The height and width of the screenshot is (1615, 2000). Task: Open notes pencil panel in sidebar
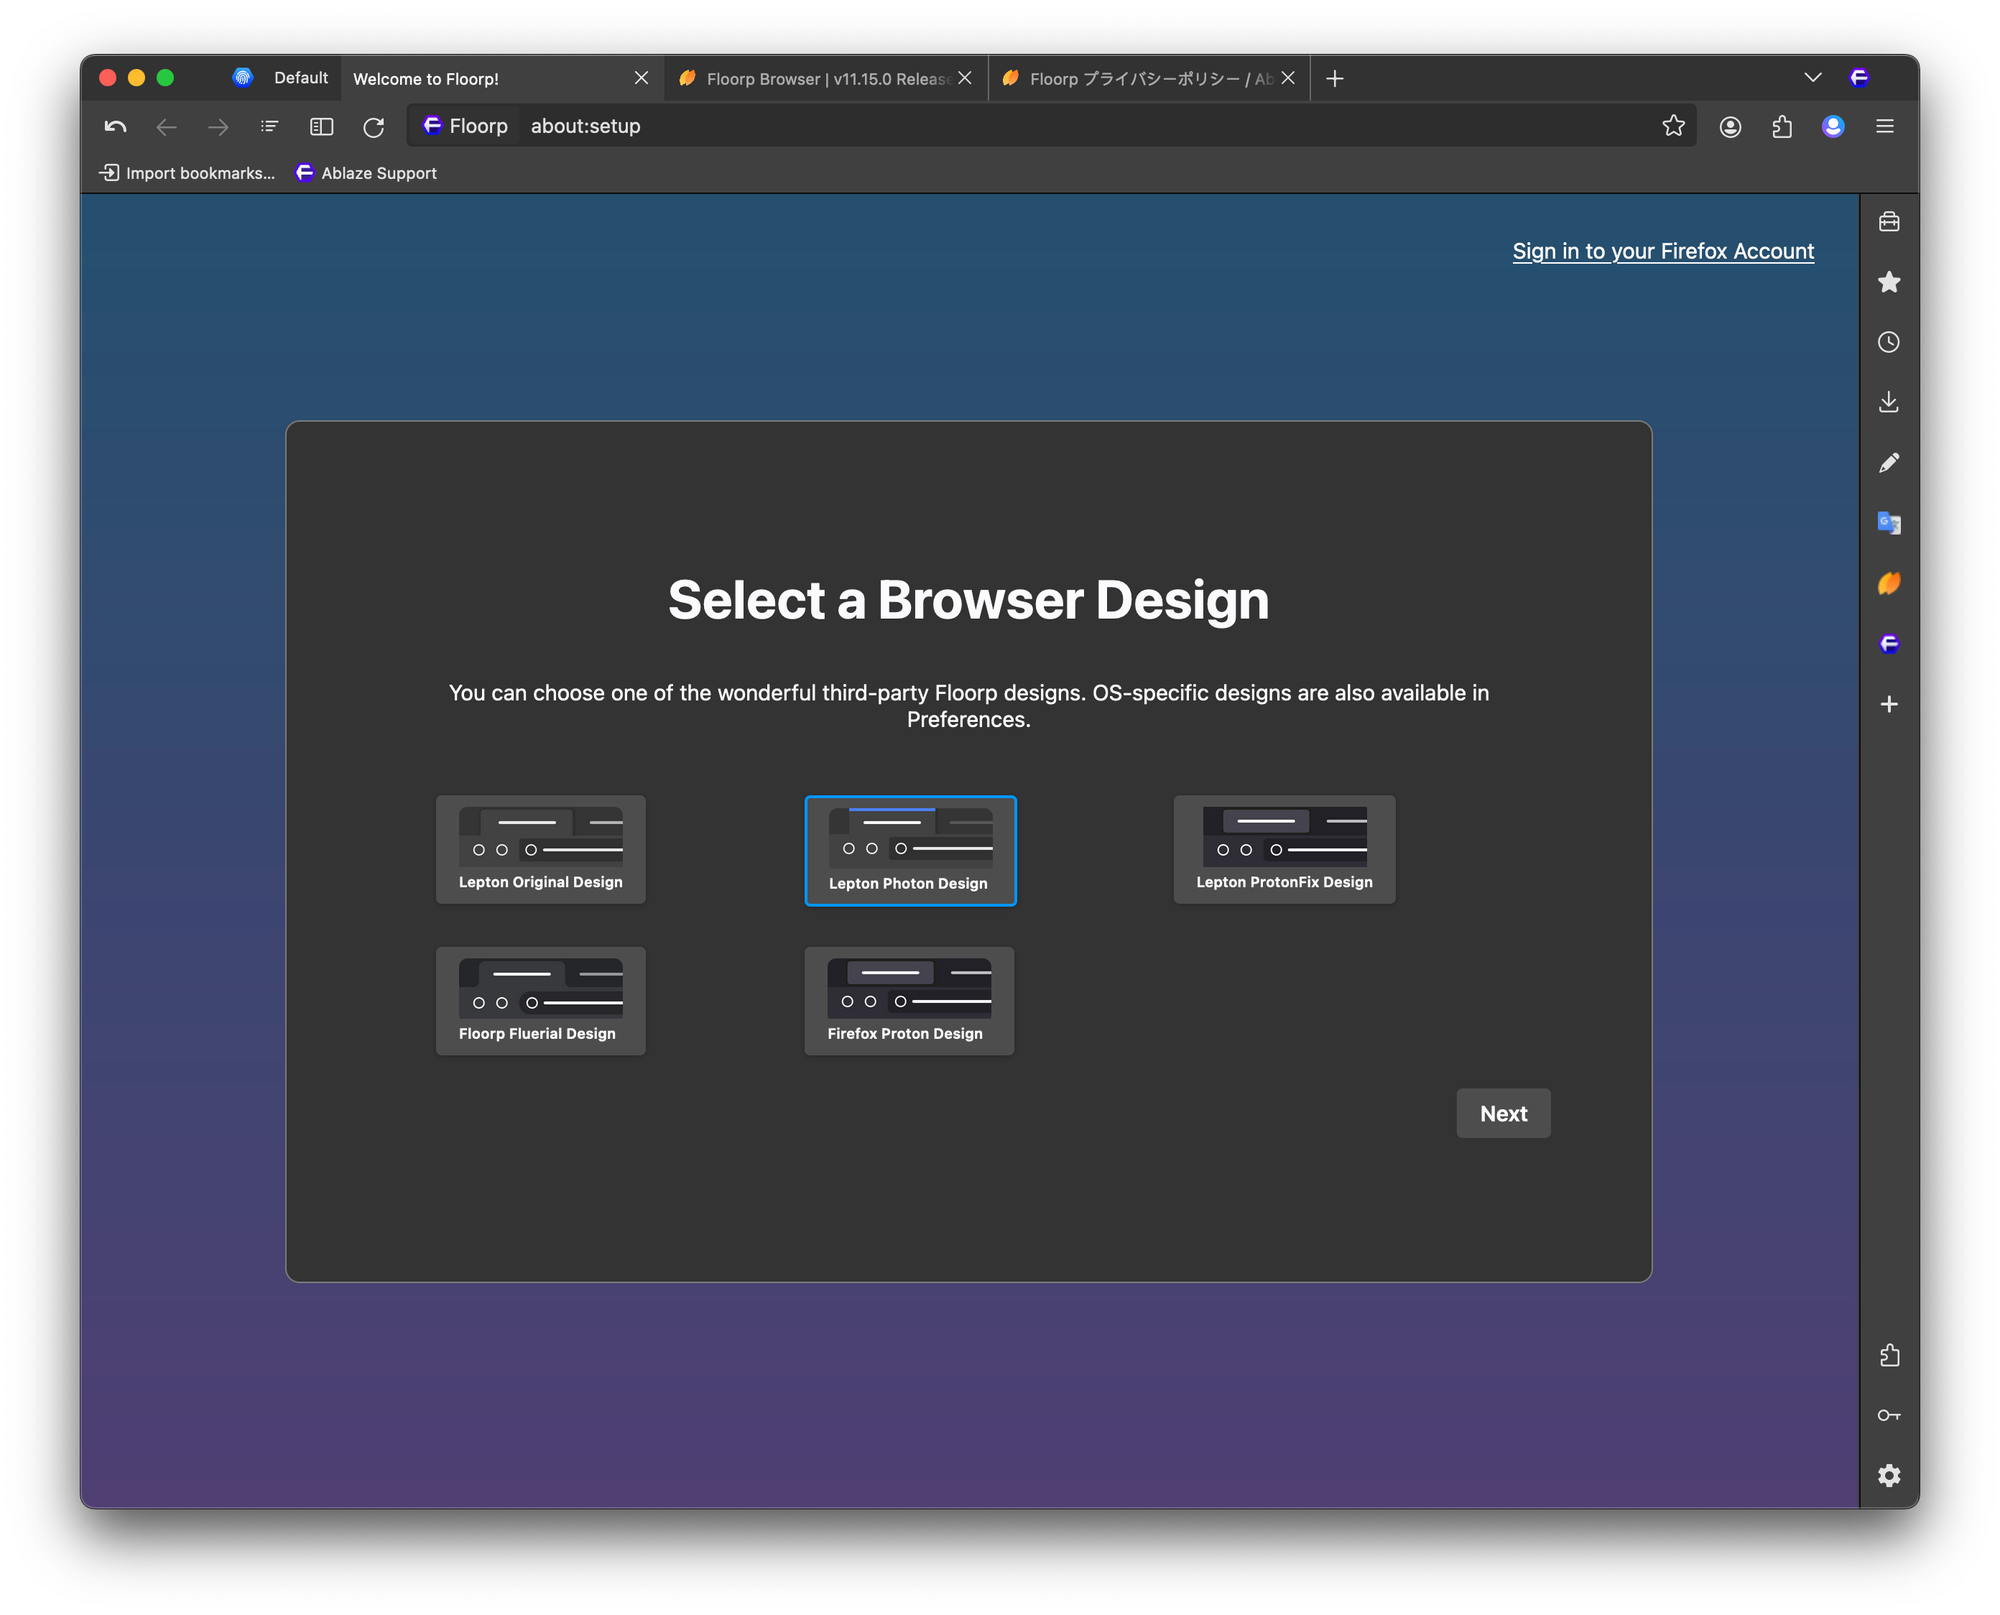(x=1889, y=463)
